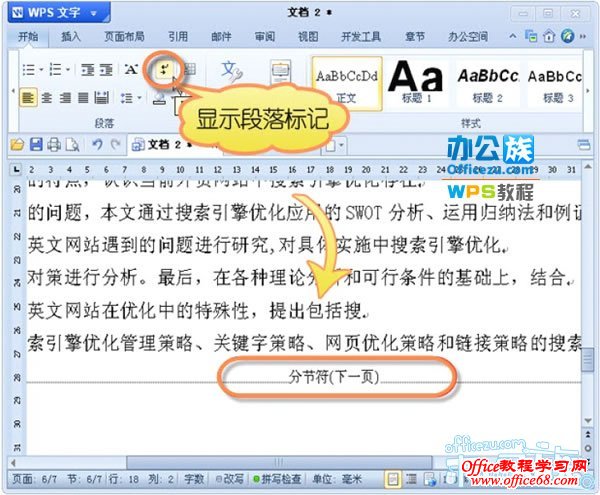This screenshot has height=495, width=600.
Task: Increase paragraph indent
Action: tap(106, 70)
